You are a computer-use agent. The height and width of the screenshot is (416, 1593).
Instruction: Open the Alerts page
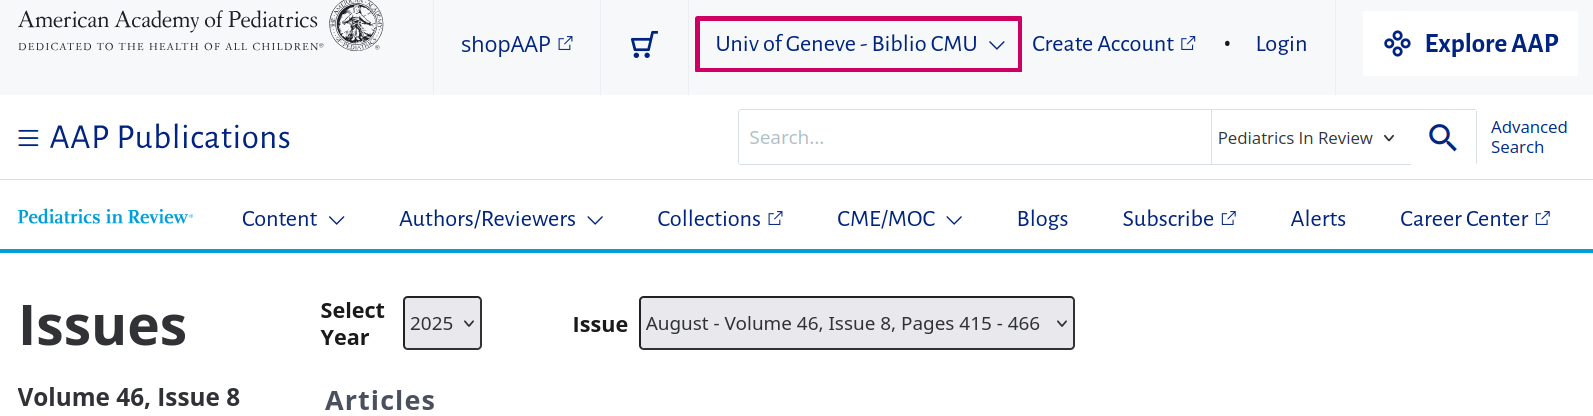coord(1318,219)
